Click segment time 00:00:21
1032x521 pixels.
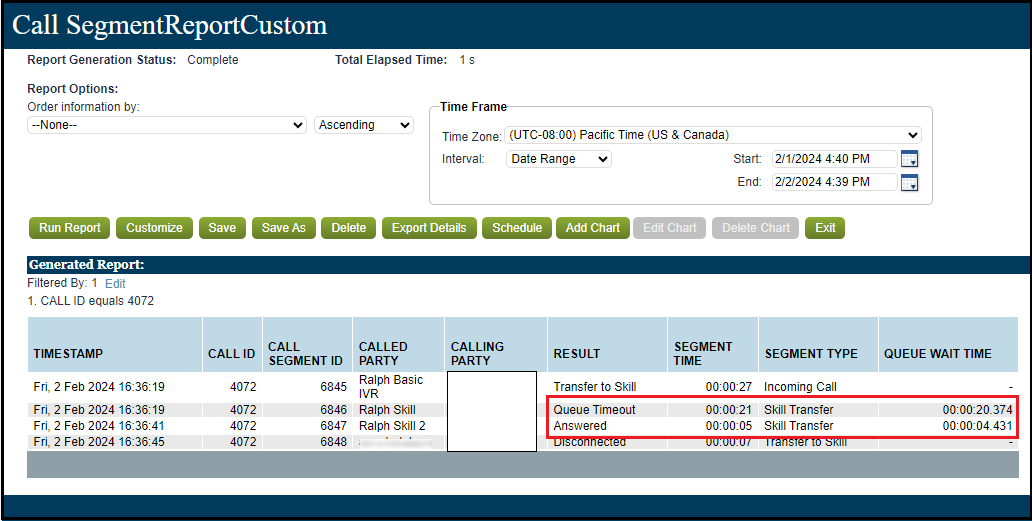pyautogui.click(x=729, y=410)
